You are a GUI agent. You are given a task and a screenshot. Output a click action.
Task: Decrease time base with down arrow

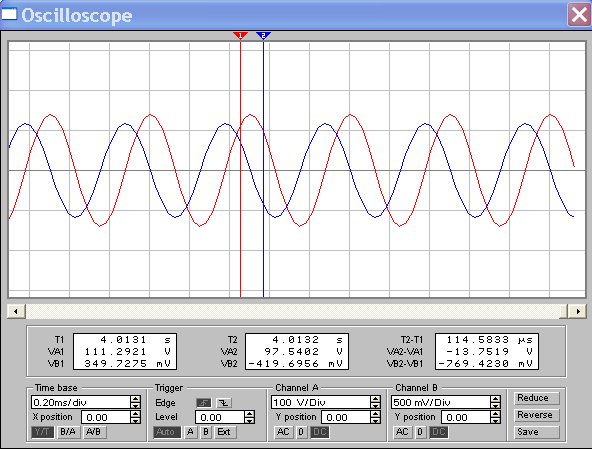click(136, 406)
